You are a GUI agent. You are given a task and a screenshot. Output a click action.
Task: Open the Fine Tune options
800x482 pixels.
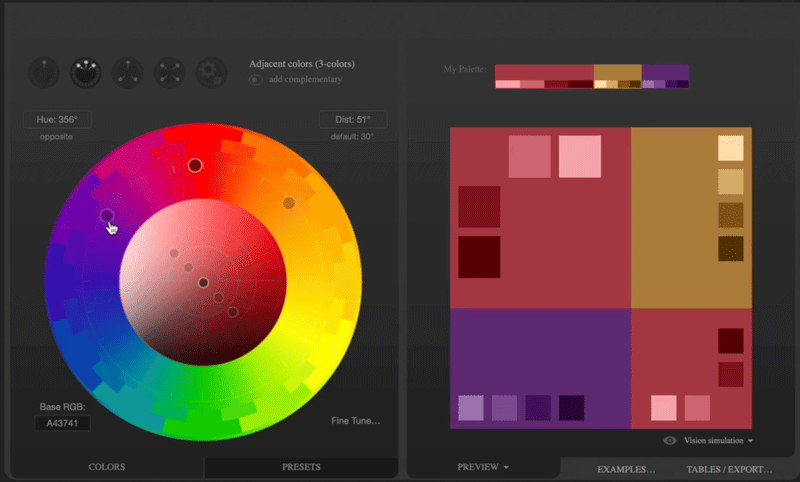355,421
